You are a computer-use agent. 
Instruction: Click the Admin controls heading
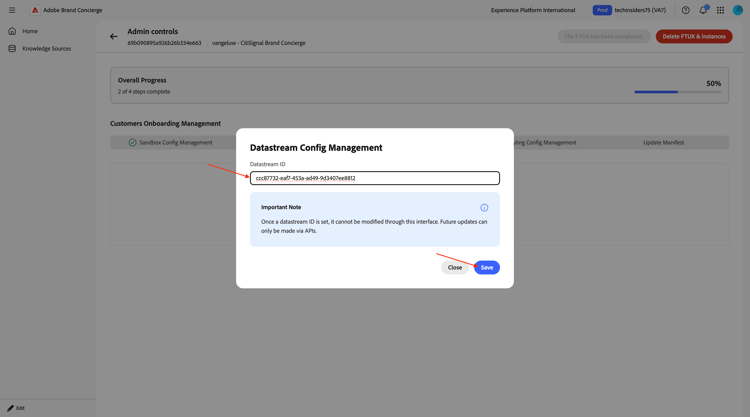153,31
